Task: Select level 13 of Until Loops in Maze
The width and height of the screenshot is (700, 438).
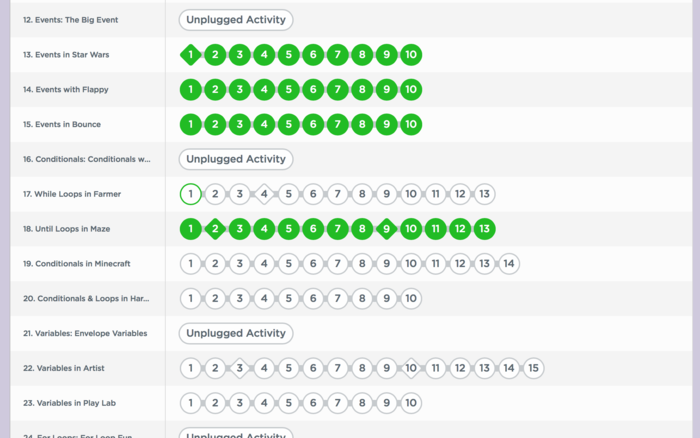Action: (x=484, y=229)
